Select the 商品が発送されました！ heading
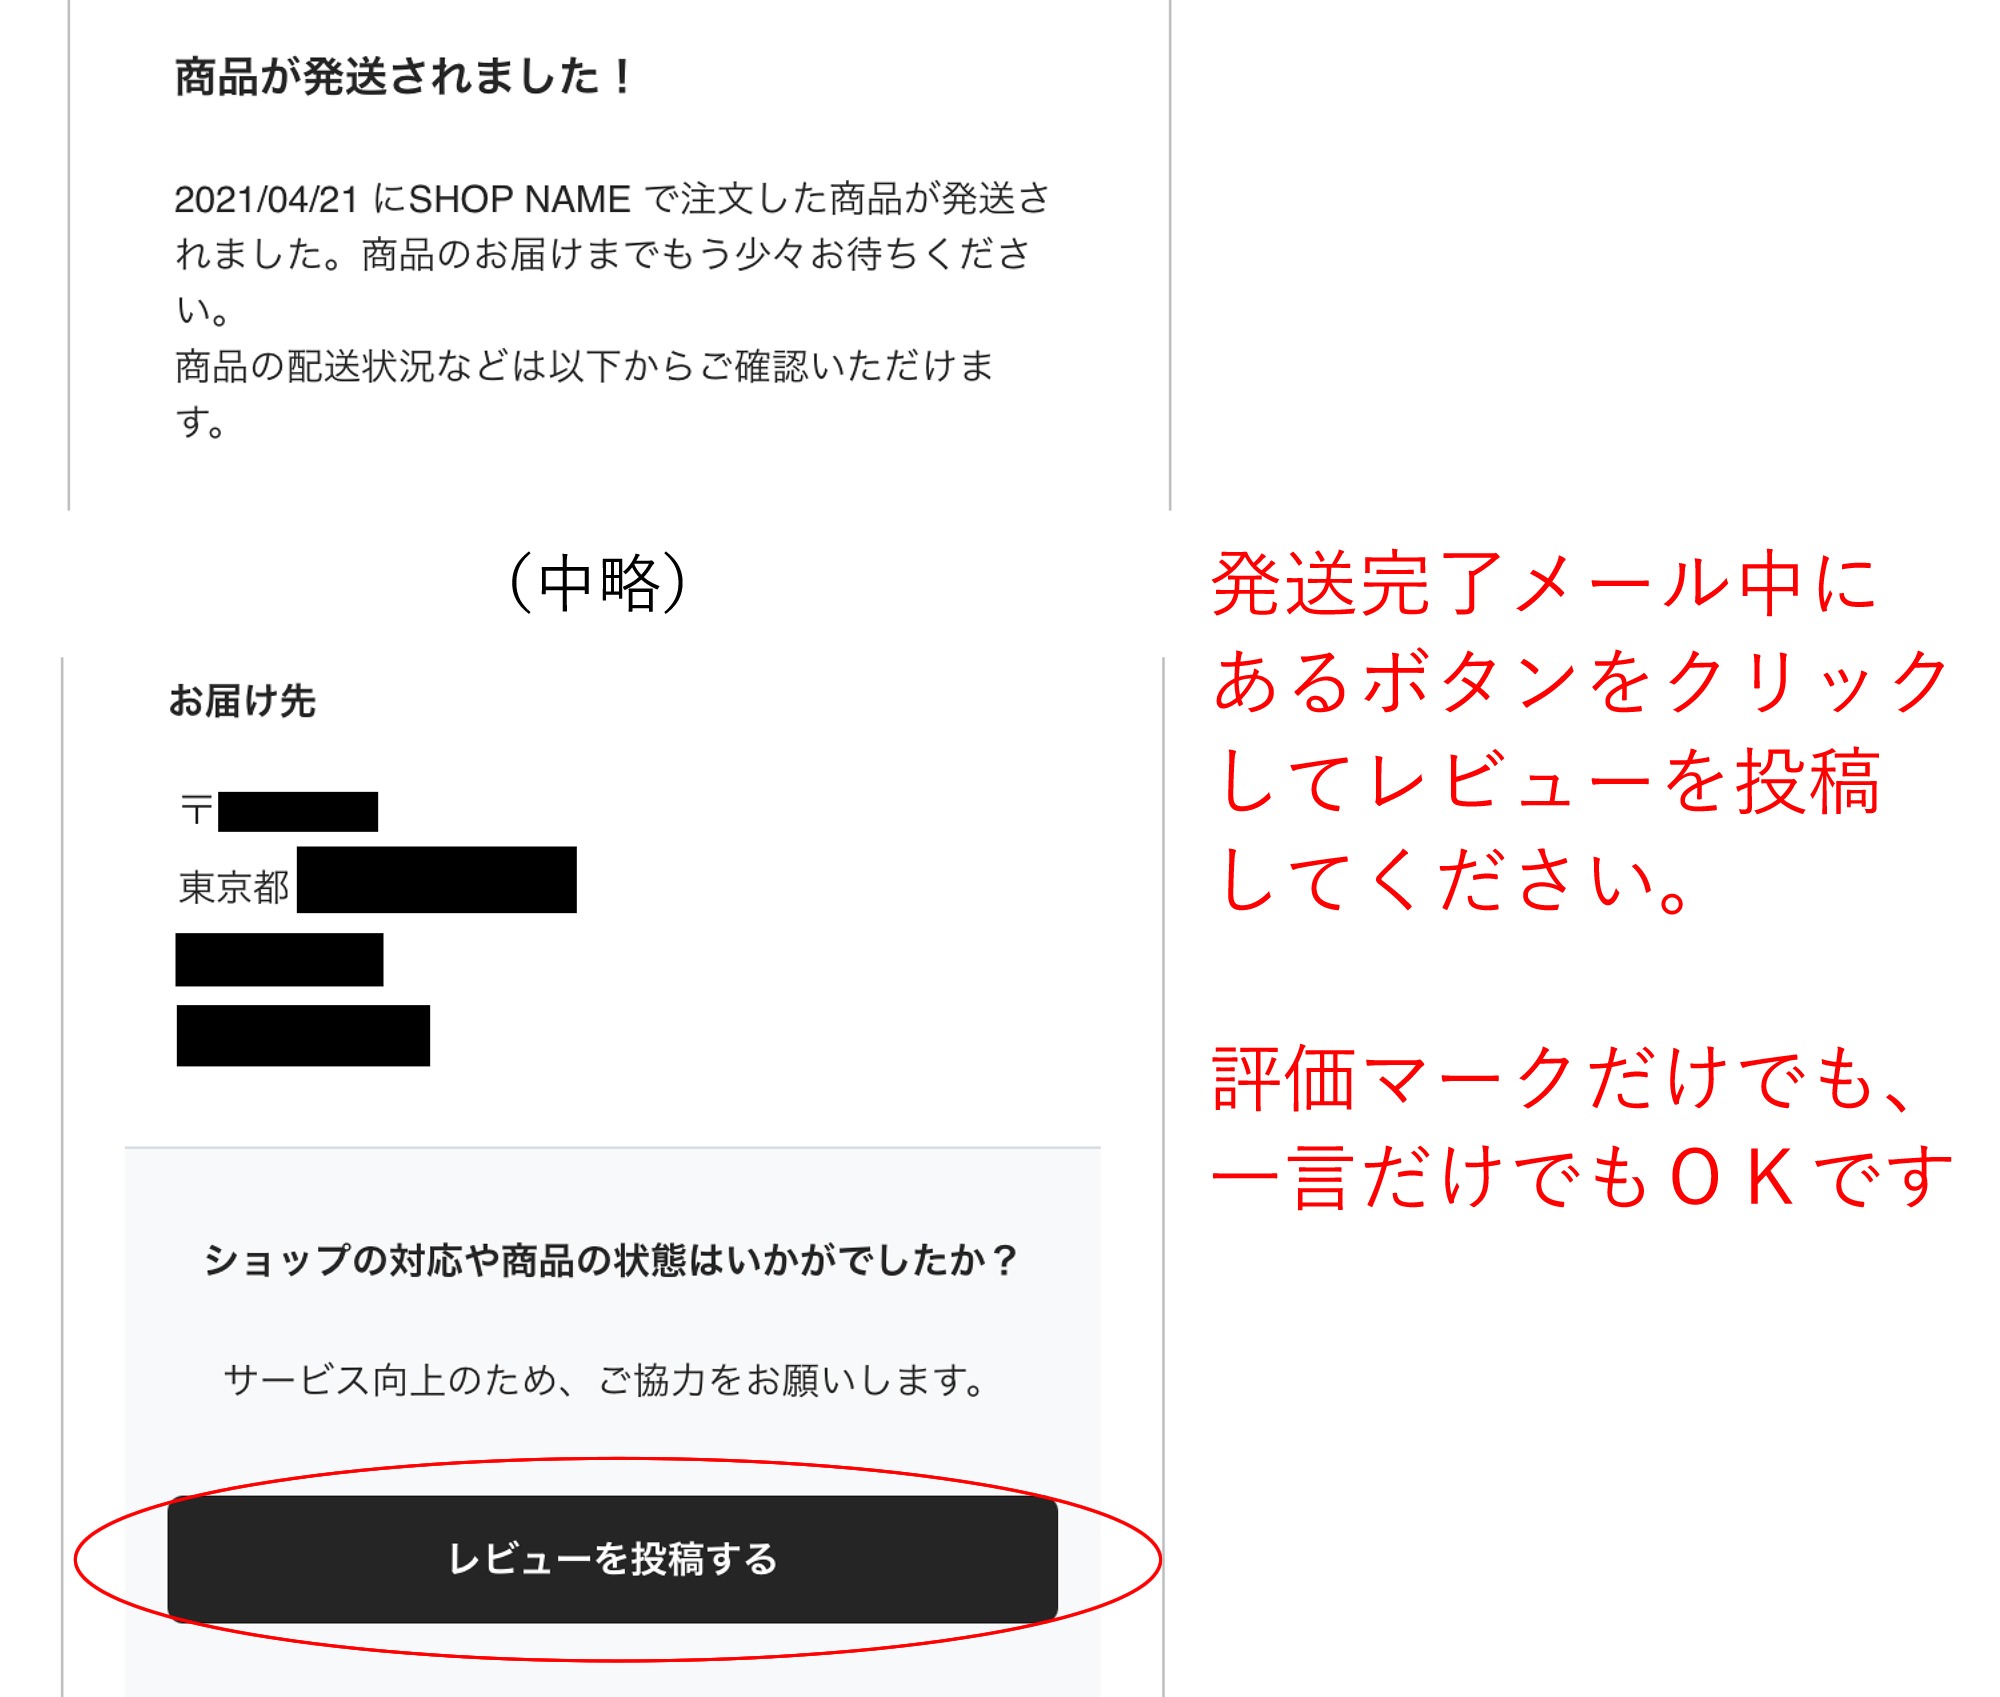This screenshot has height=1697, width=2000. pyautogui.click(x=404, y=77)
